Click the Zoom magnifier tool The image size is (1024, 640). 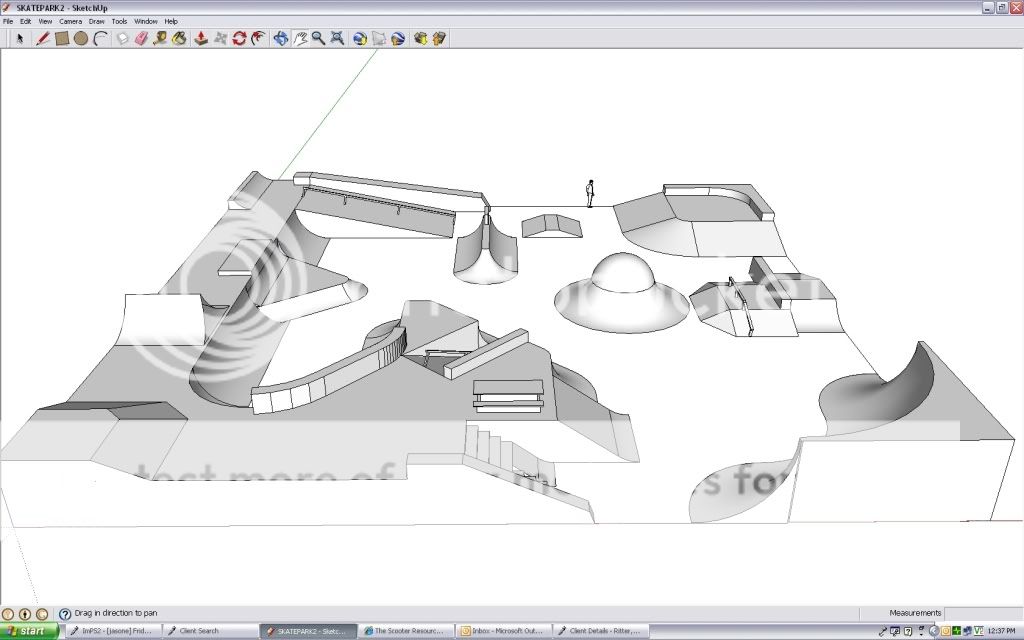tap(318, 39)
